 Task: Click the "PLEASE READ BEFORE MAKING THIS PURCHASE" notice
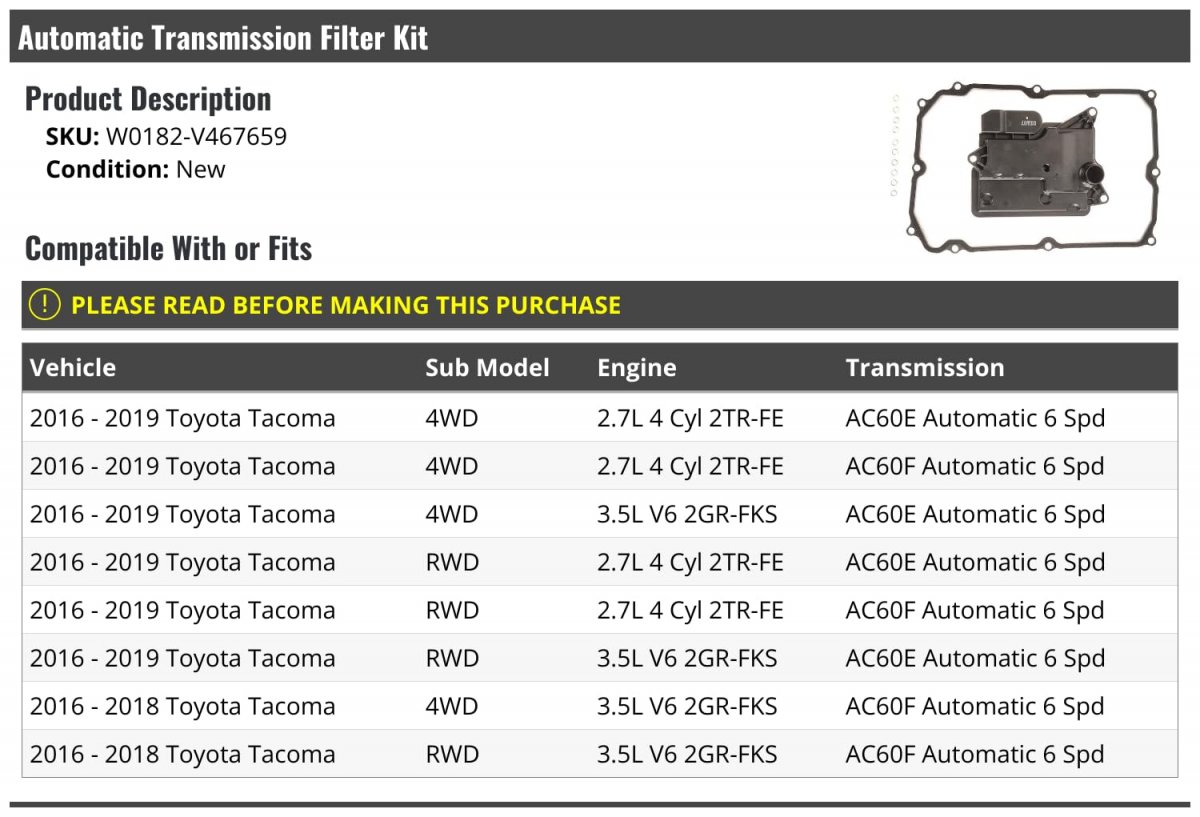coord(346,305)
